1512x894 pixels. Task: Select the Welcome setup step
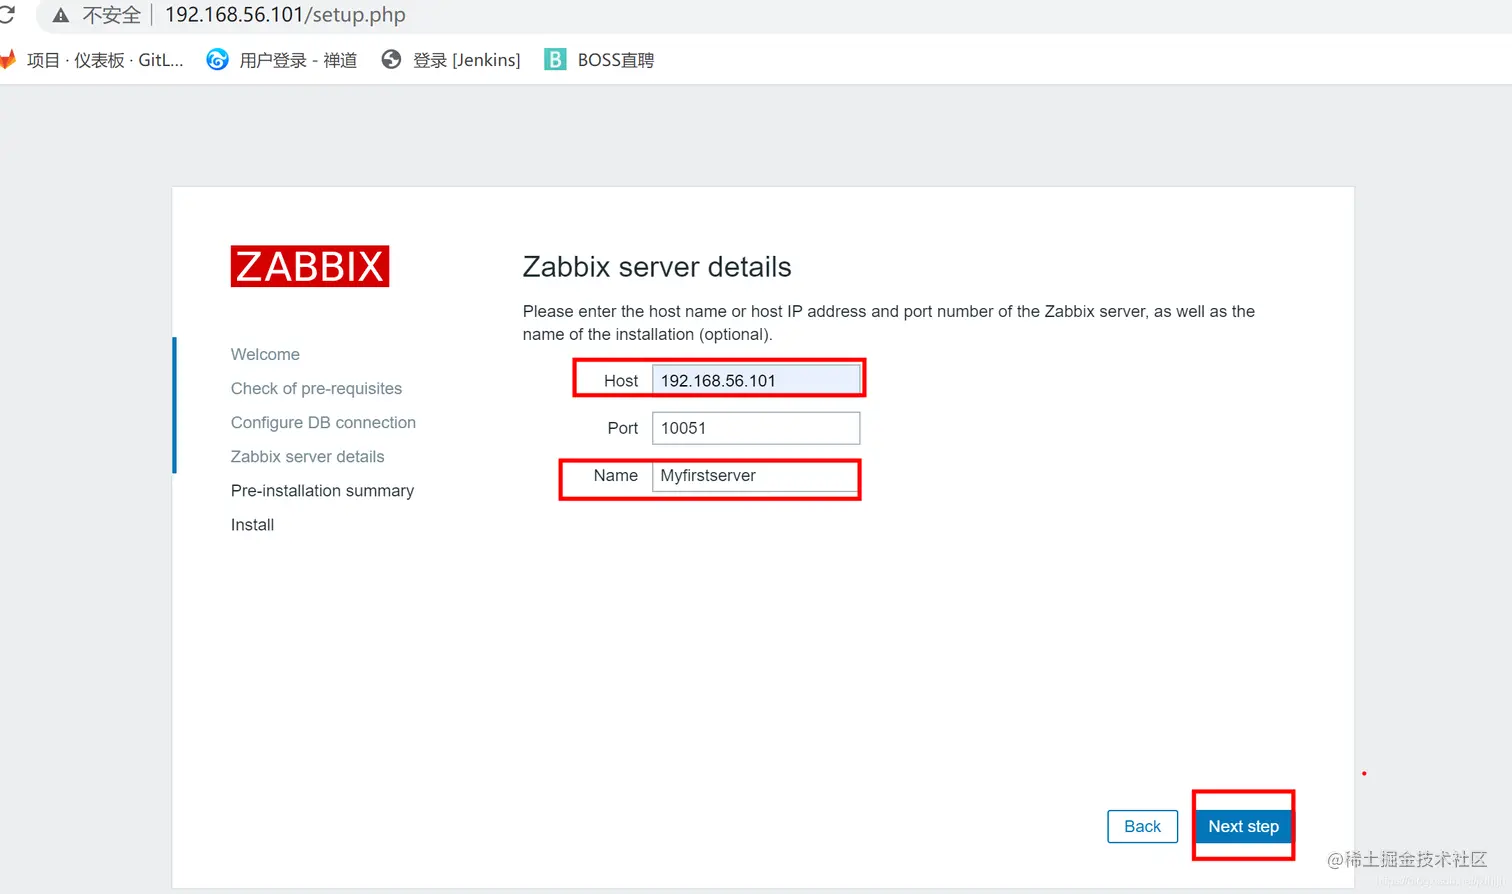[x=265, y=354]
